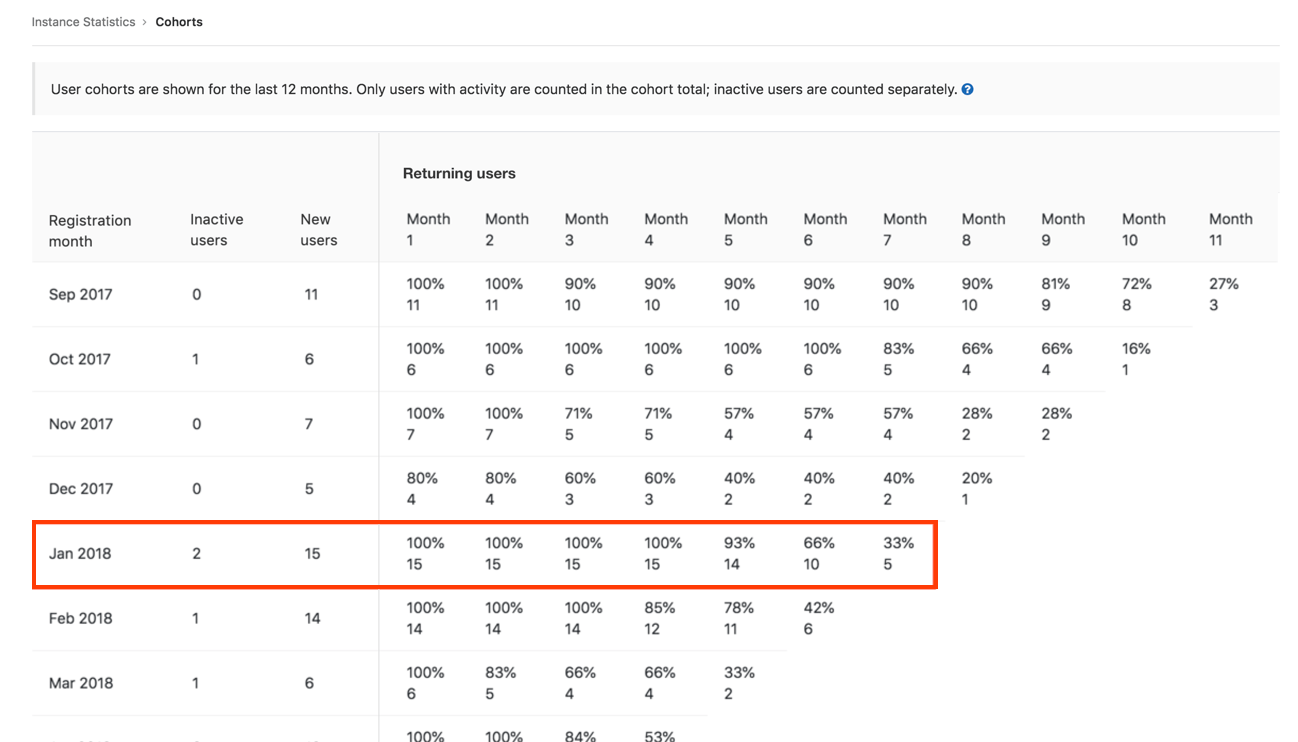
Task: Click the Month 11 column header
Action: (x=1230, y=230)
